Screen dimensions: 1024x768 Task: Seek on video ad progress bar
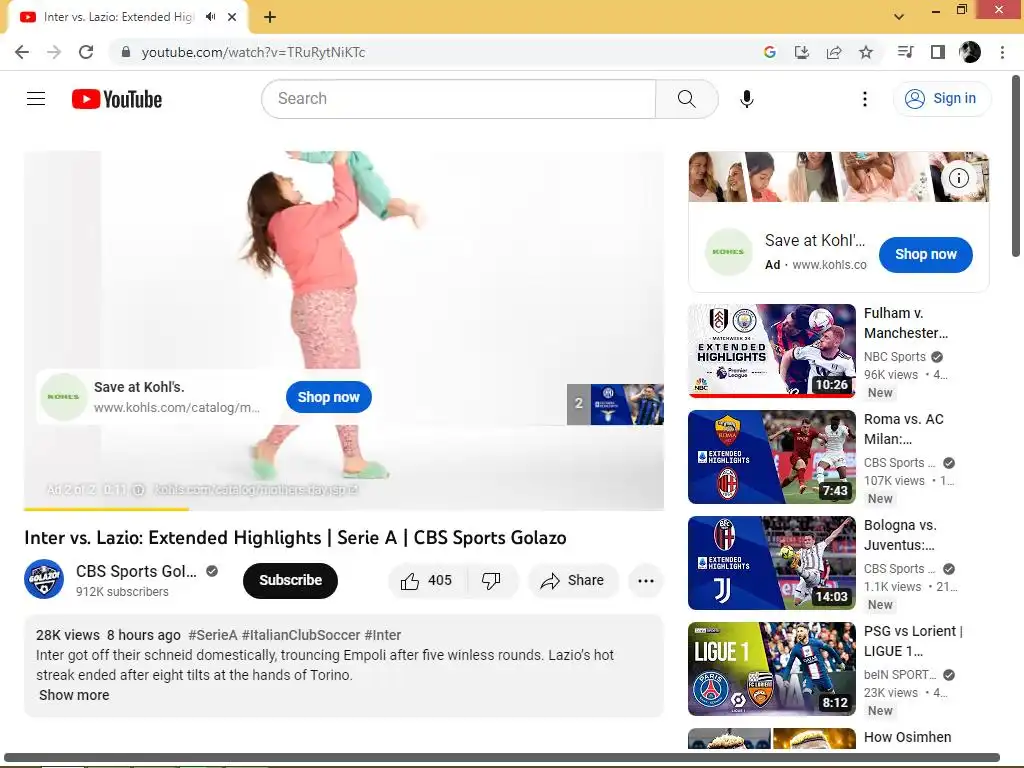coord(344,509)
